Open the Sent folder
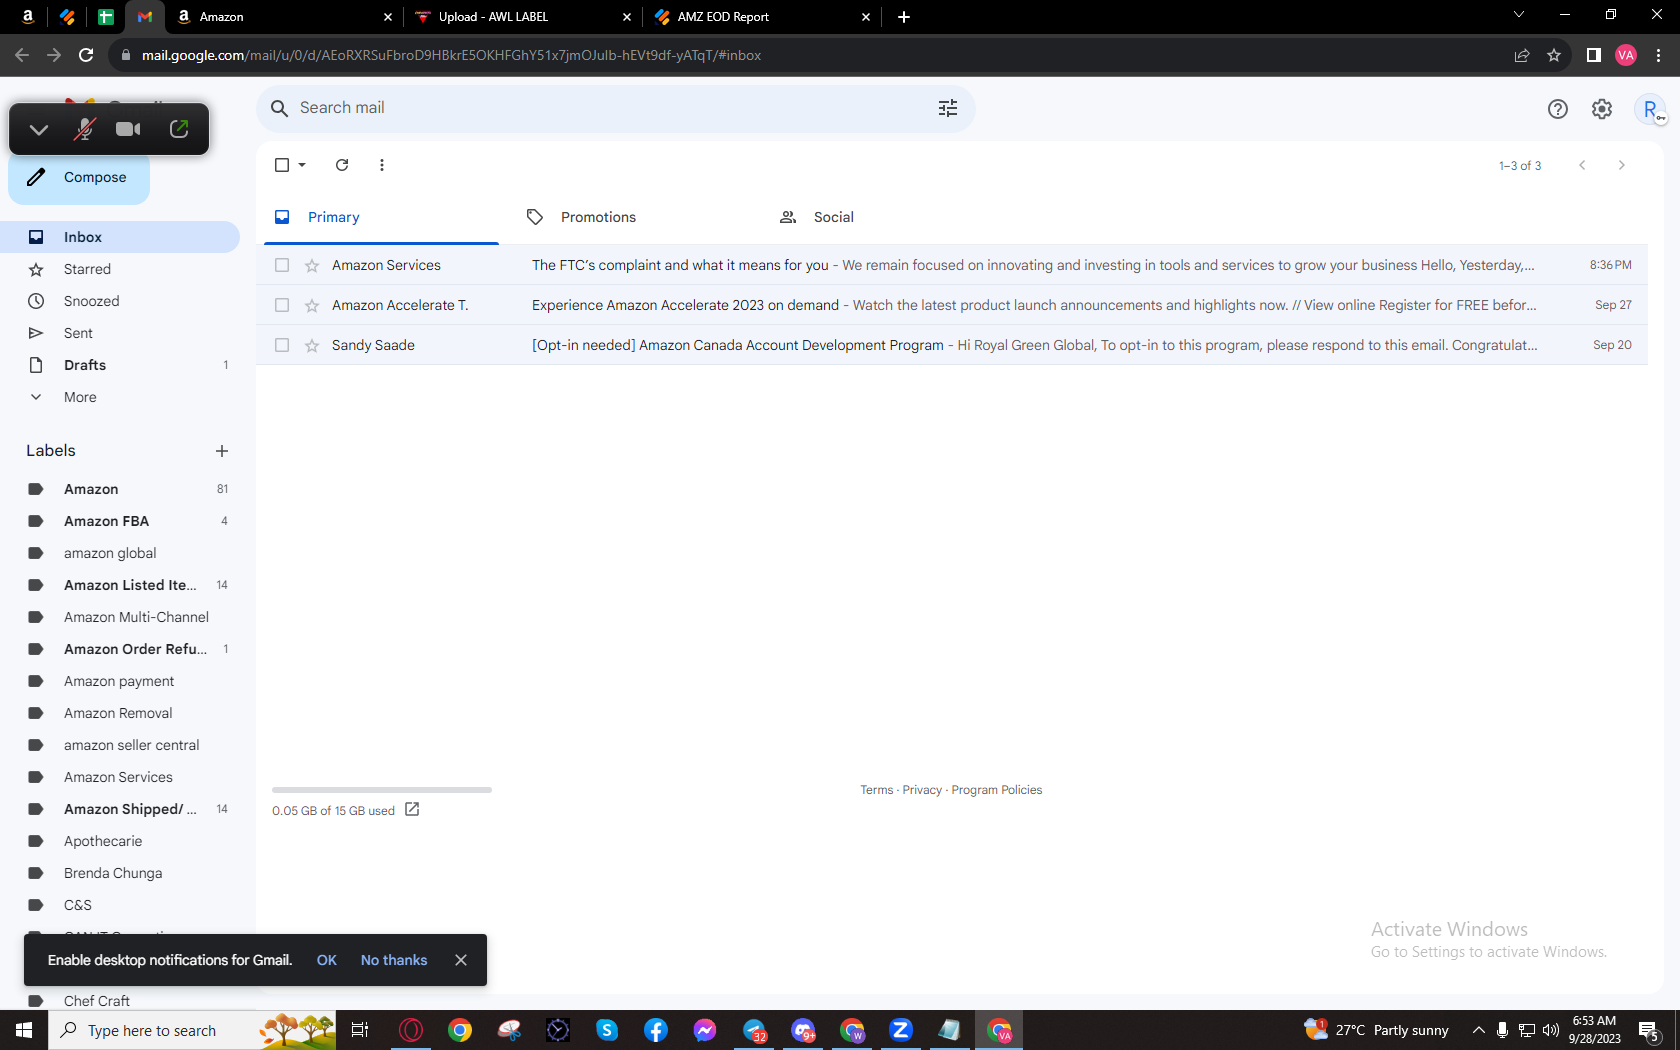Viewport: 1680px width, 1050px height. click(x=120, y=333)
